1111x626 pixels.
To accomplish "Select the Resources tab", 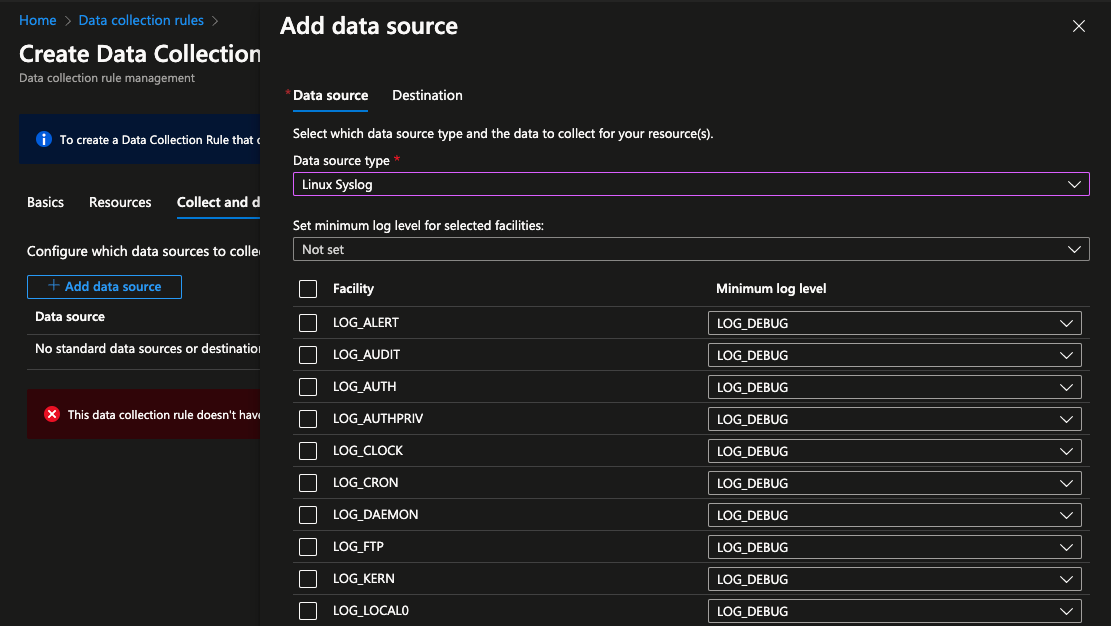I will [x=120, y=202].
